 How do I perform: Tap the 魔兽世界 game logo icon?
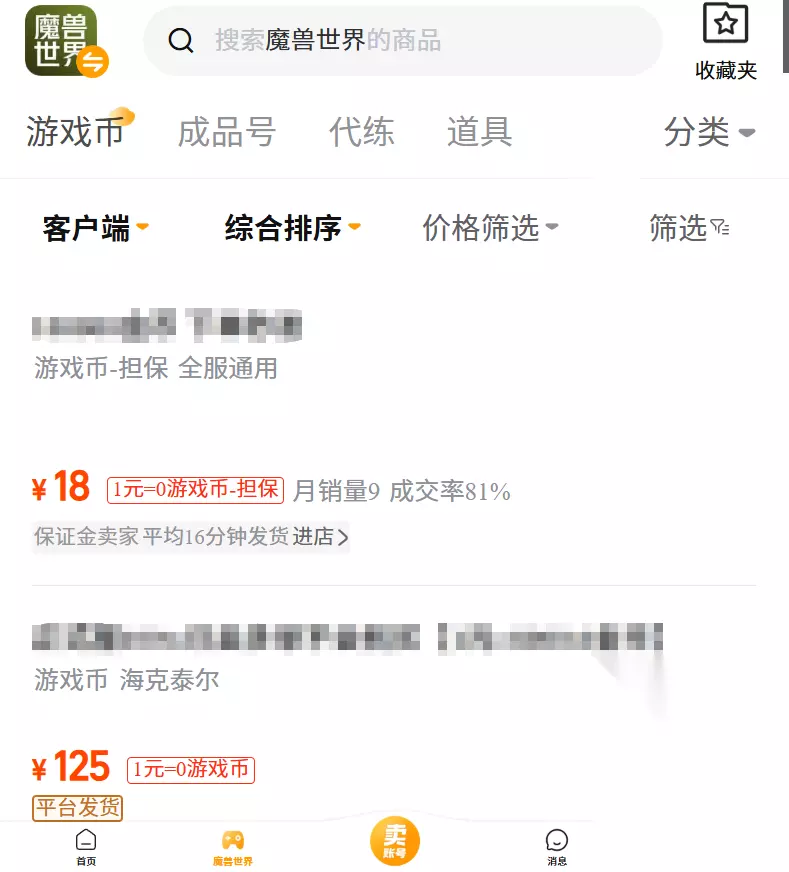point(66,41)
